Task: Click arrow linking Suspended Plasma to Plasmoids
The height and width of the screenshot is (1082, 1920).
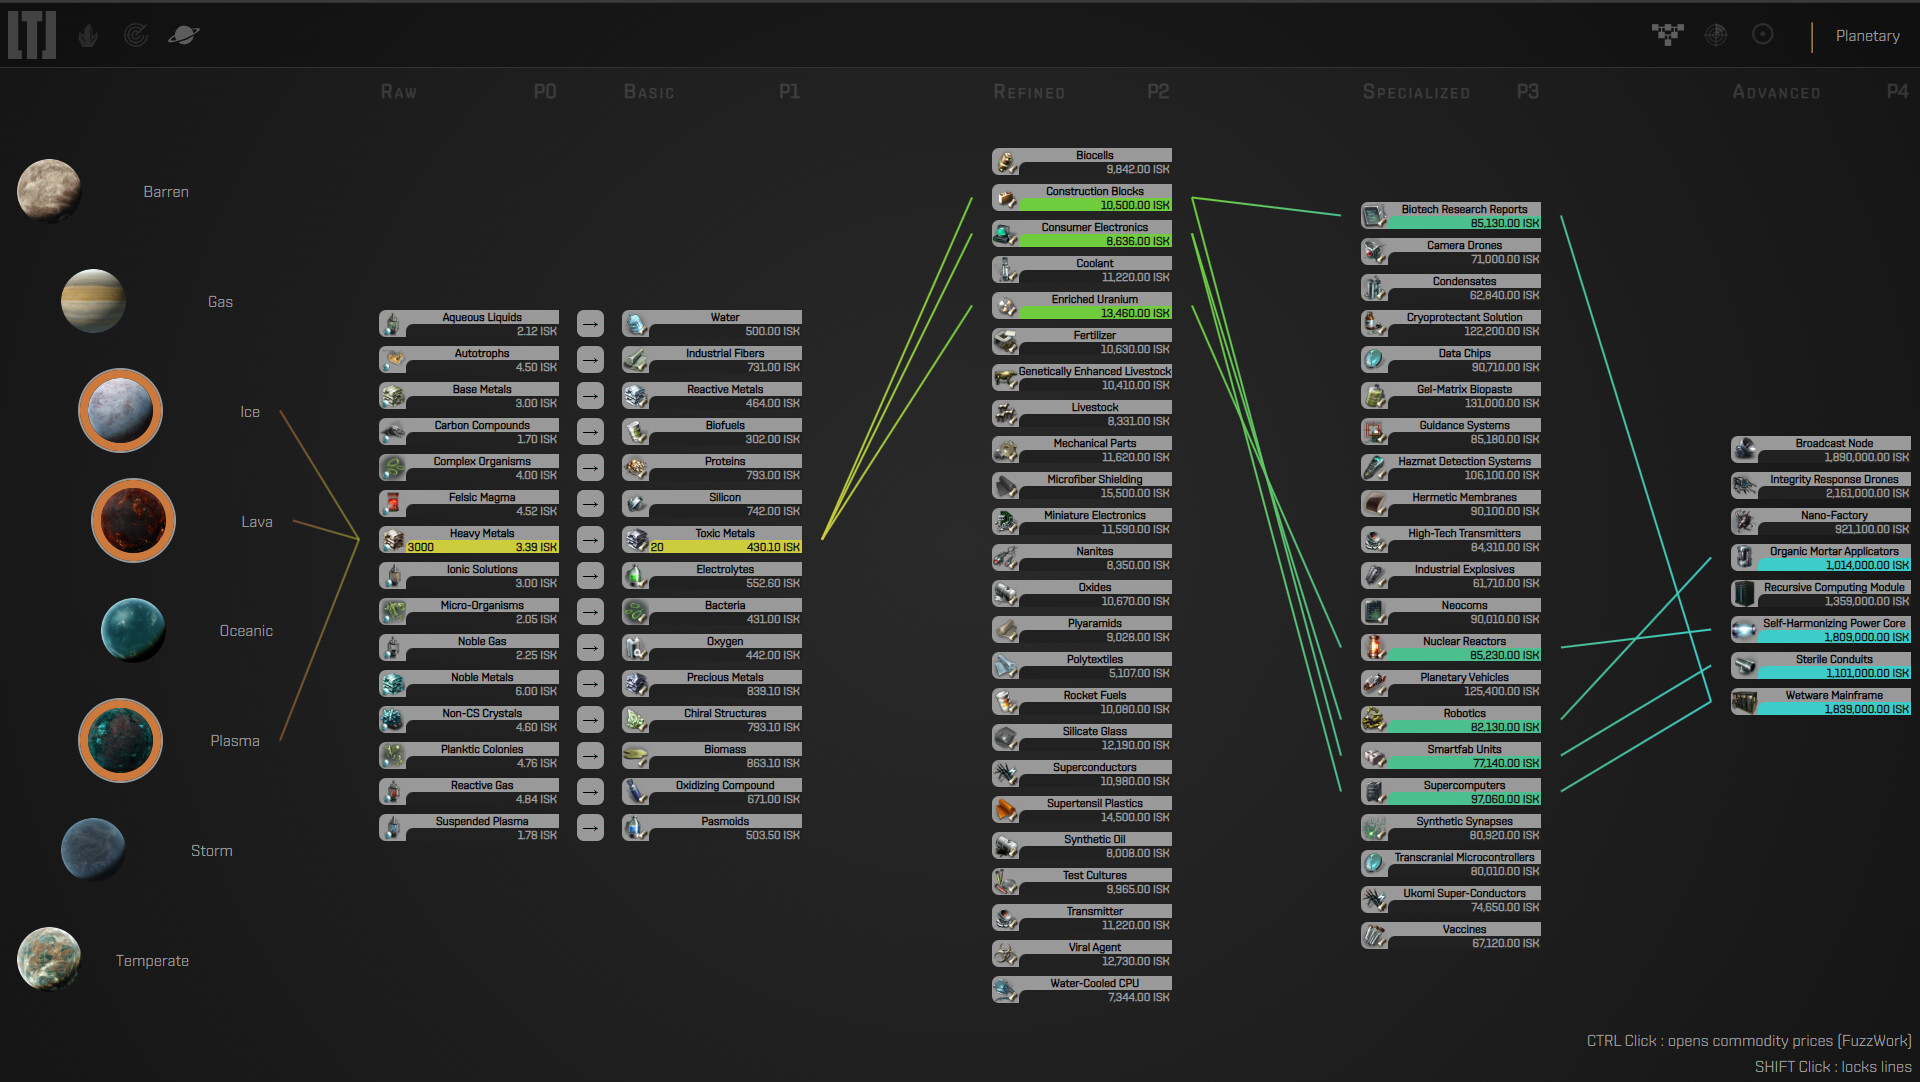Action: coord(590,828)
